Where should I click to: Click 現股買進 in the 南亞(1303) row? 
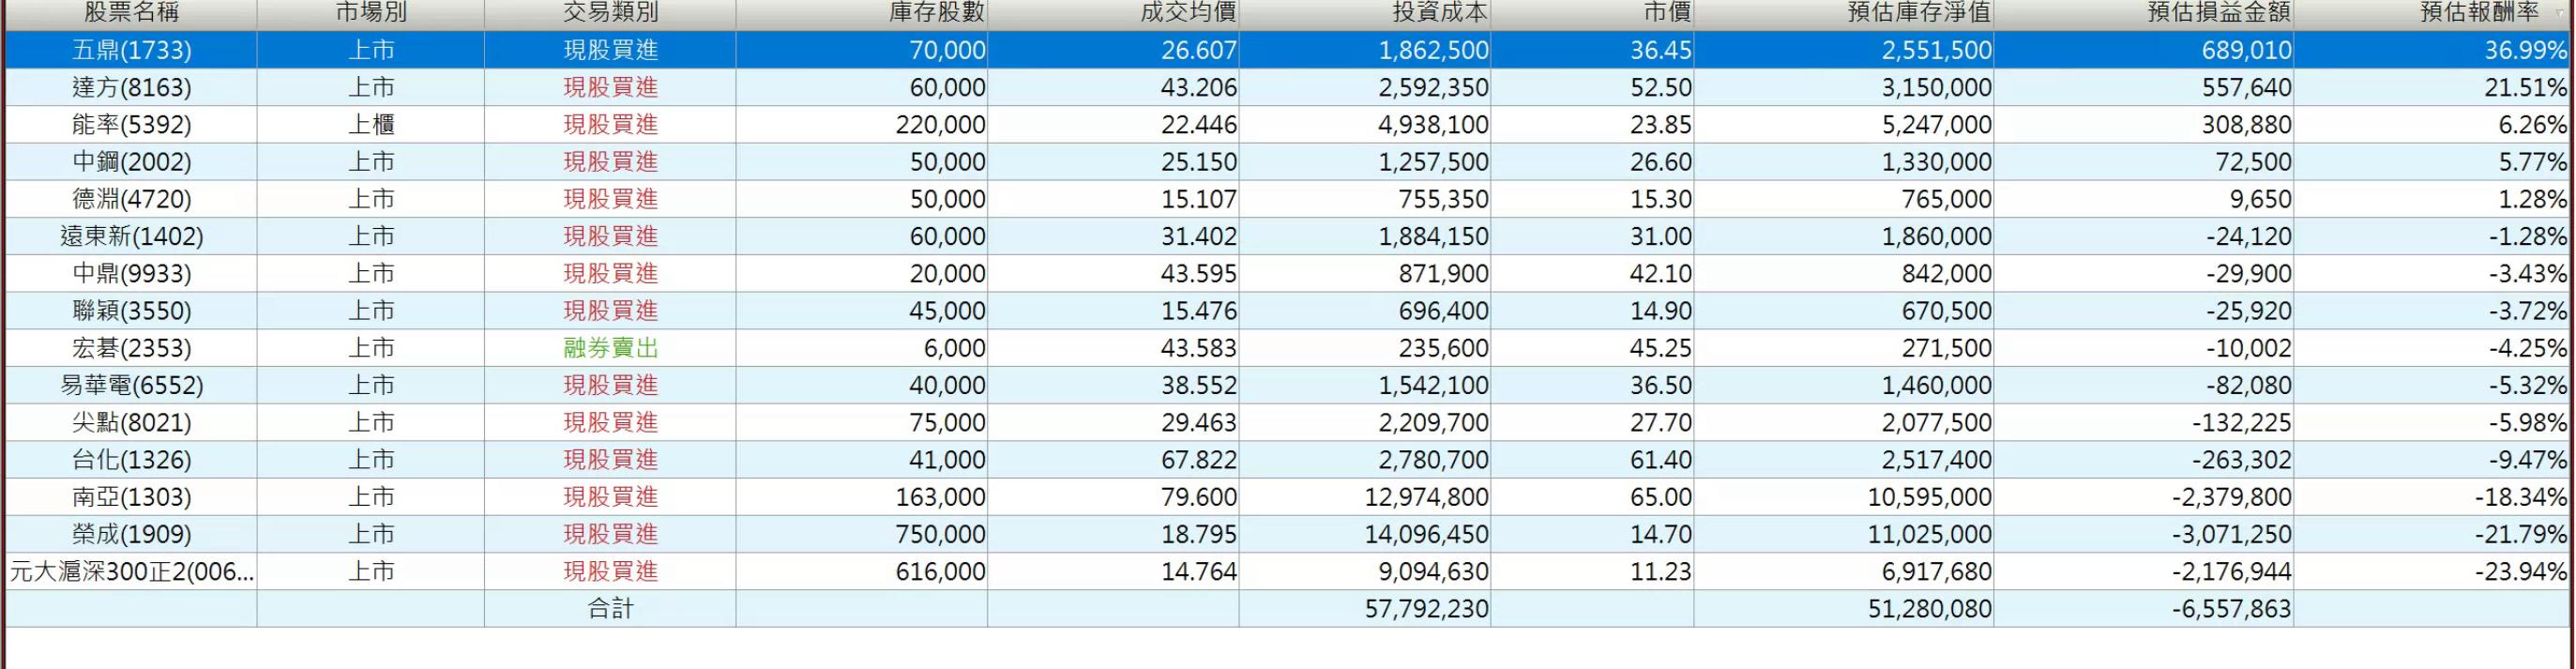coord(610,497)
